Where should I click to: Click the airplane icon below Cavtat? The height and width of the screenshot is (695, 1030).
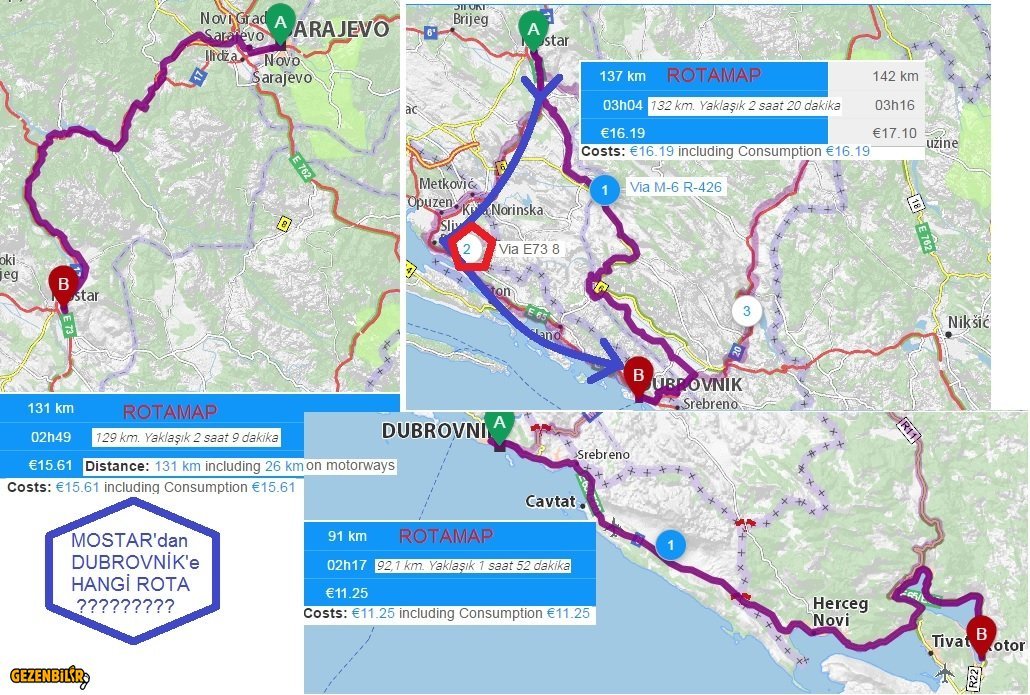(x=614, y=526)
